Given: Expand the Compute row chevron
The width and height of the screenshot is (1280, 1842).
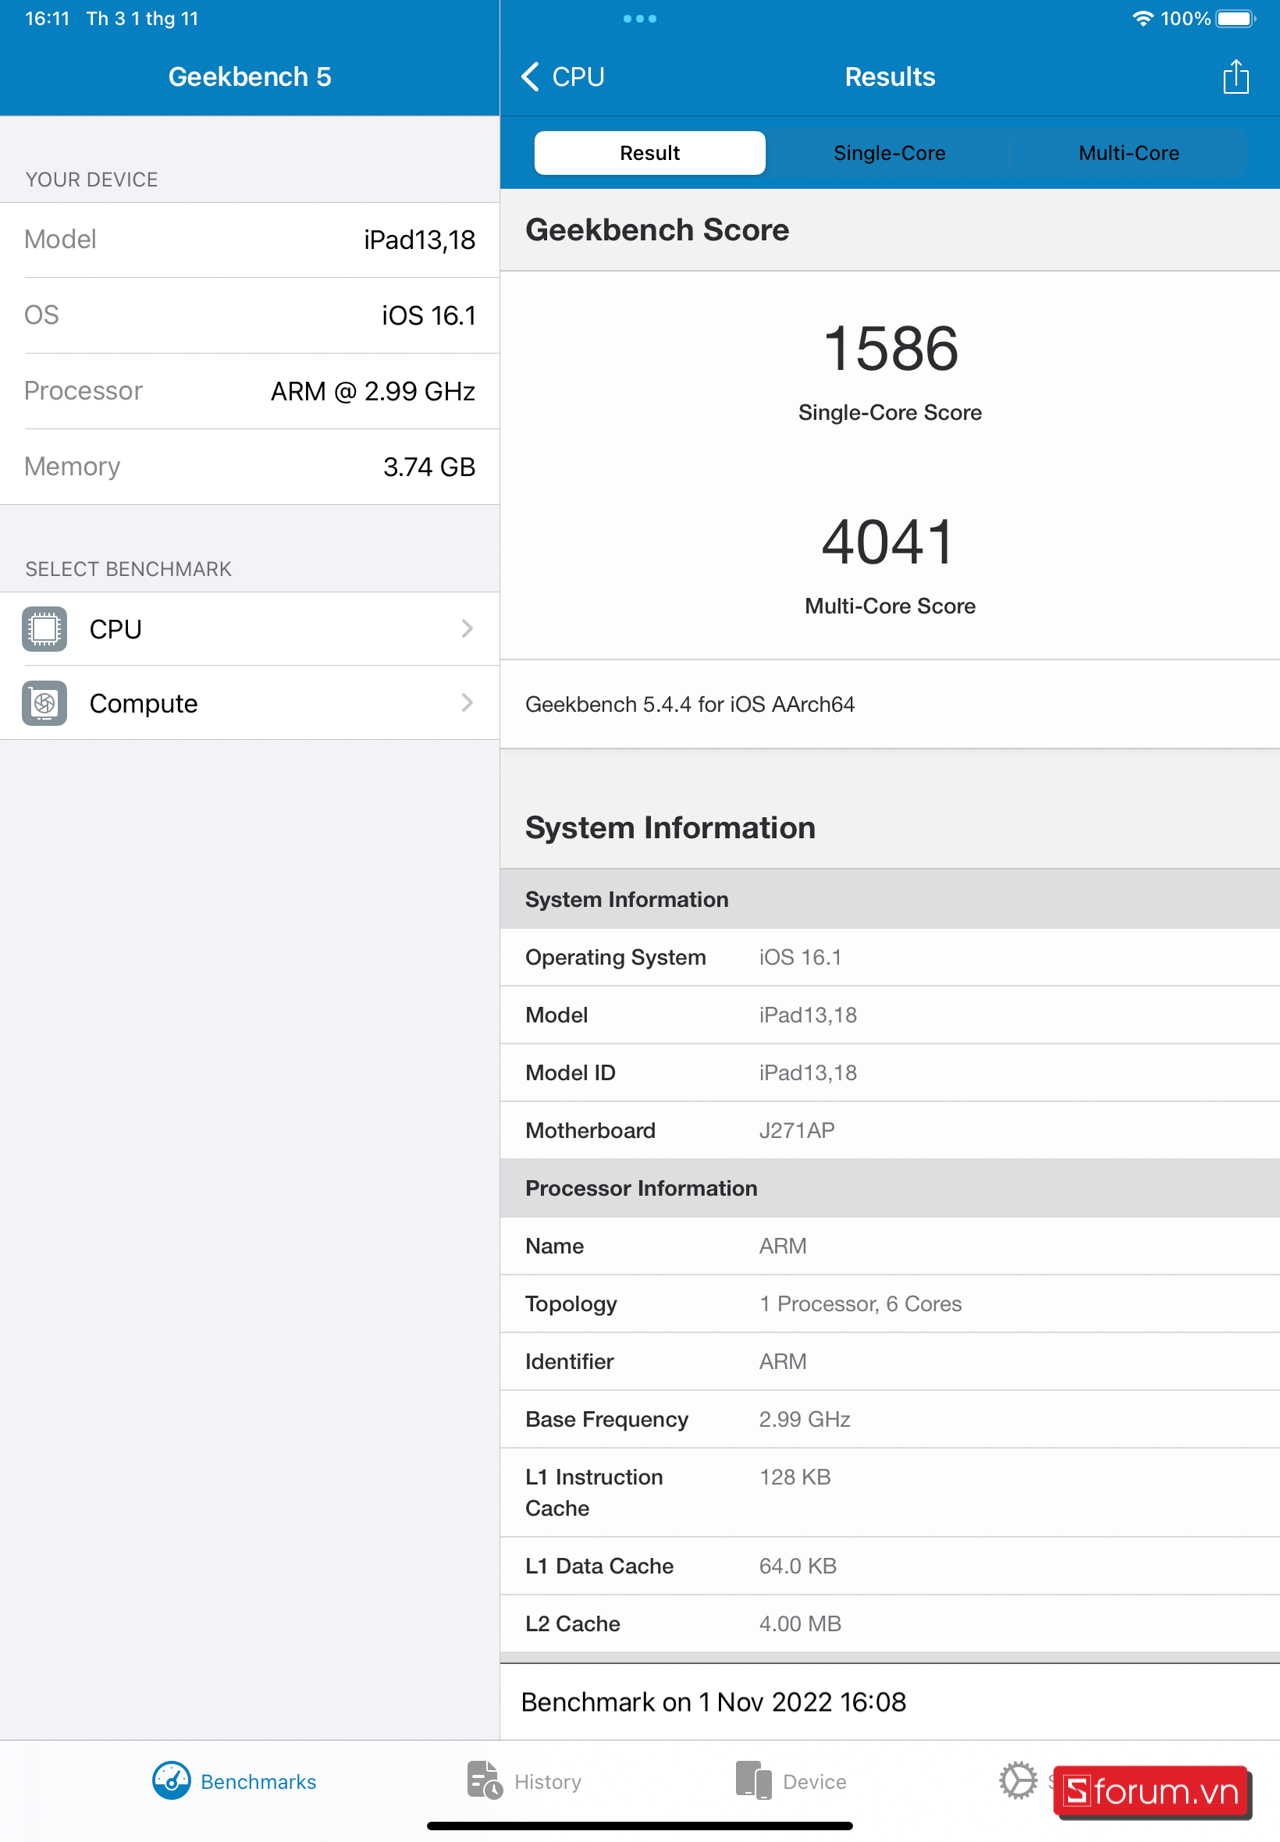Looking at the screenshot, I should [467, 703].
